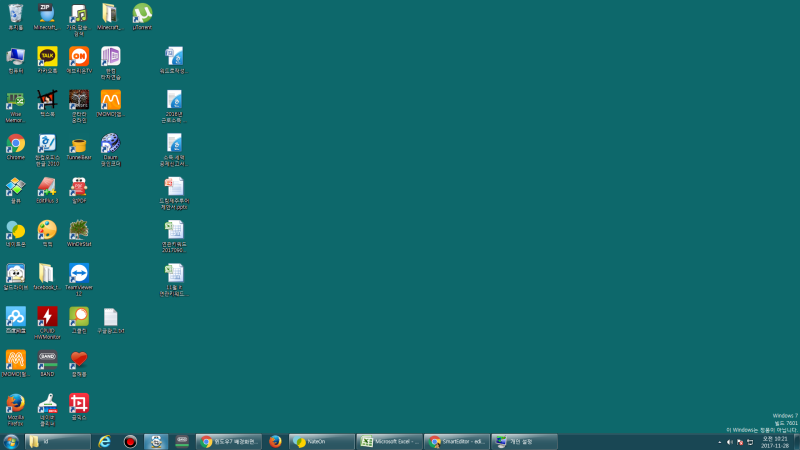Launch the dark tree game shortcut
Image resolution: width=800 pixels, height=450 pixels.
(x=79, y=107)
